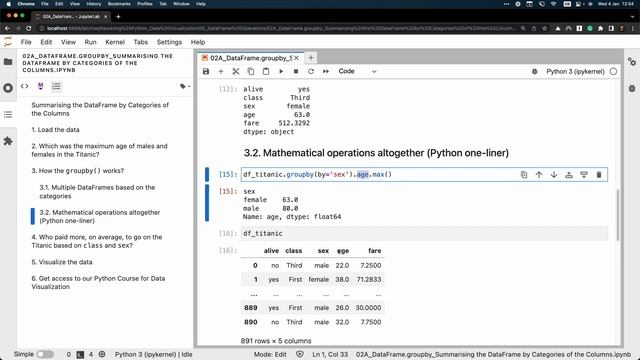Image resolution: width=640 pixels, height=360 pixels.
Task: Click the kernel status circle indicator
Action: tap(613, 71)
